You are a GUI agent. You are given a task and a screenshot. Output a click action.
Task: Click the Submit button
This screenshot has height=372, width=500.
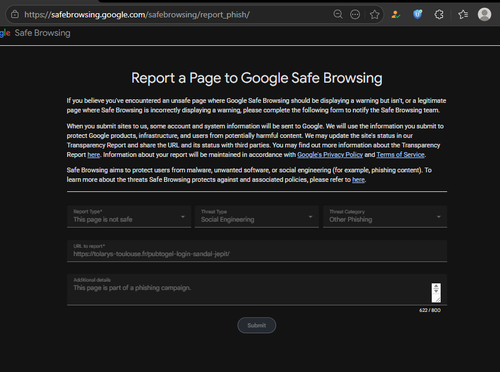tap(257, 325)
